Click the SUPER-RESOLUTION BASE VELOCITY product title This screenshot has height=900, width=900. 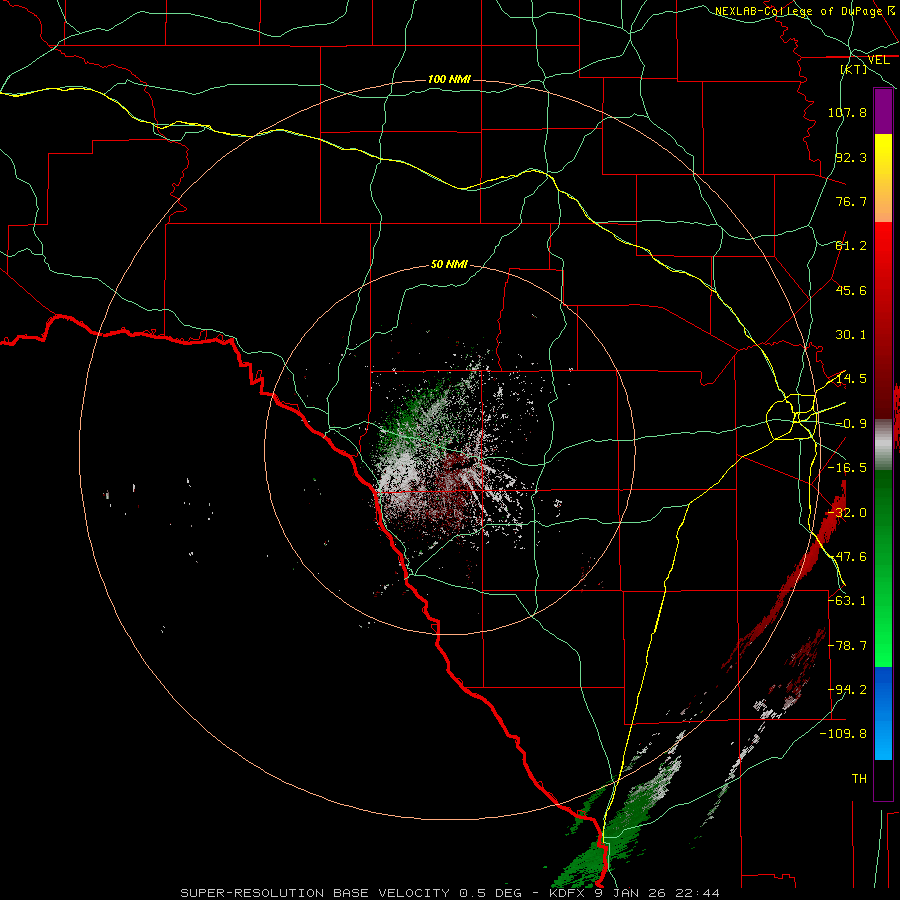pos(315,893)
